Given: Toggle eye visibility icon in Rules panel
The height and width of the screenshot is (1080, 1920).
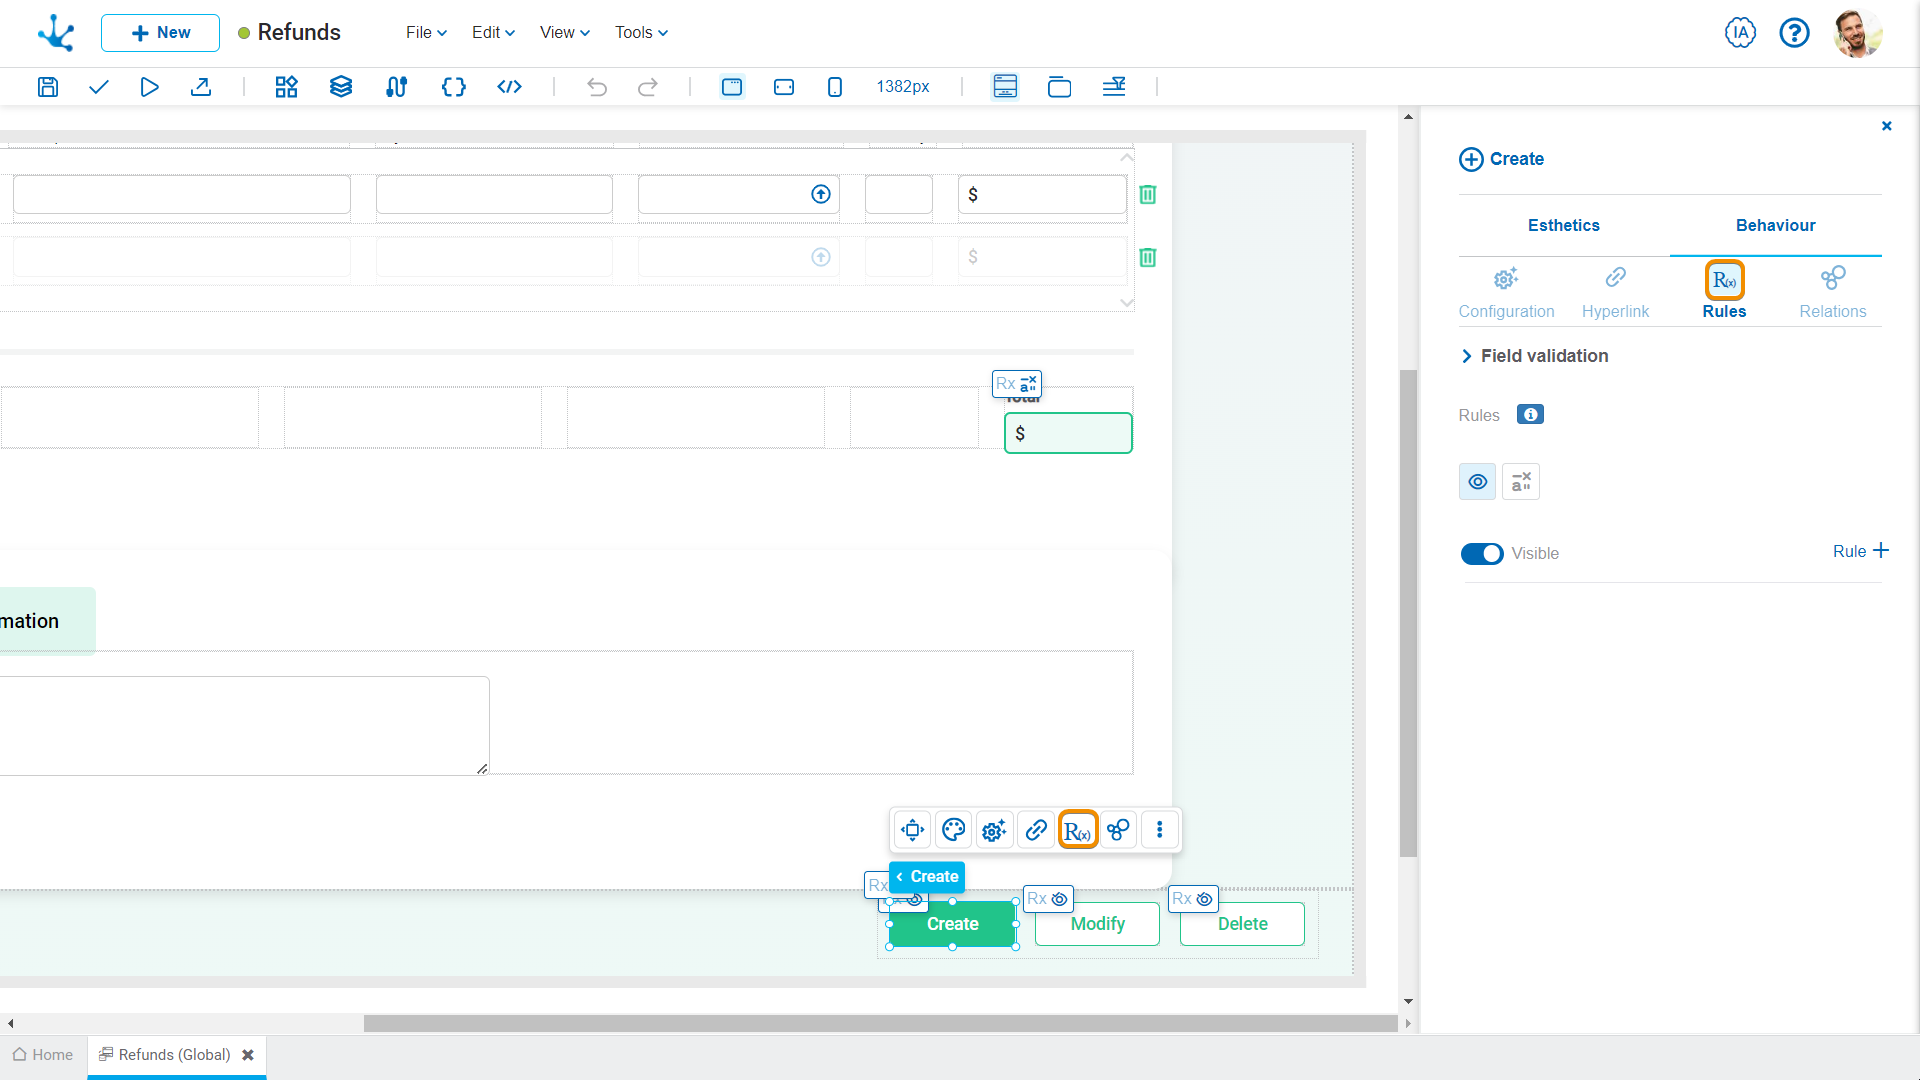Looking at the screenshot, I should [1477, 481].
